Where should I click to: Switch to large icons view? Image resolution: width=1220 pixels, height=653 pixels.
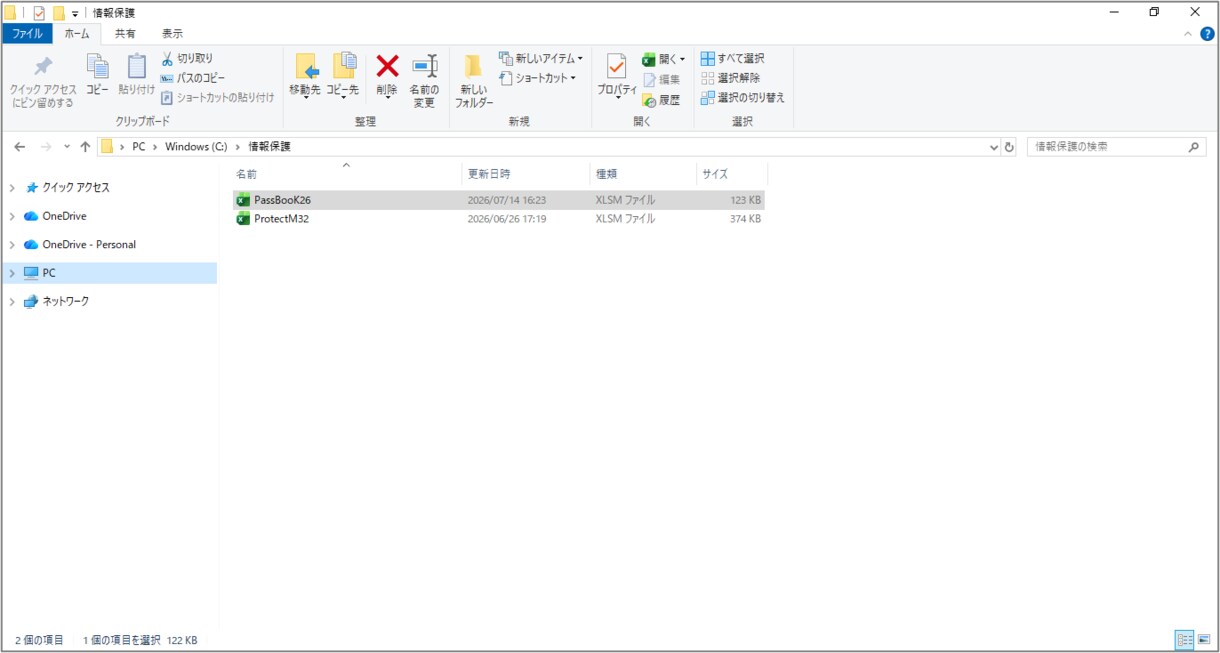[x=1204, y=639]
